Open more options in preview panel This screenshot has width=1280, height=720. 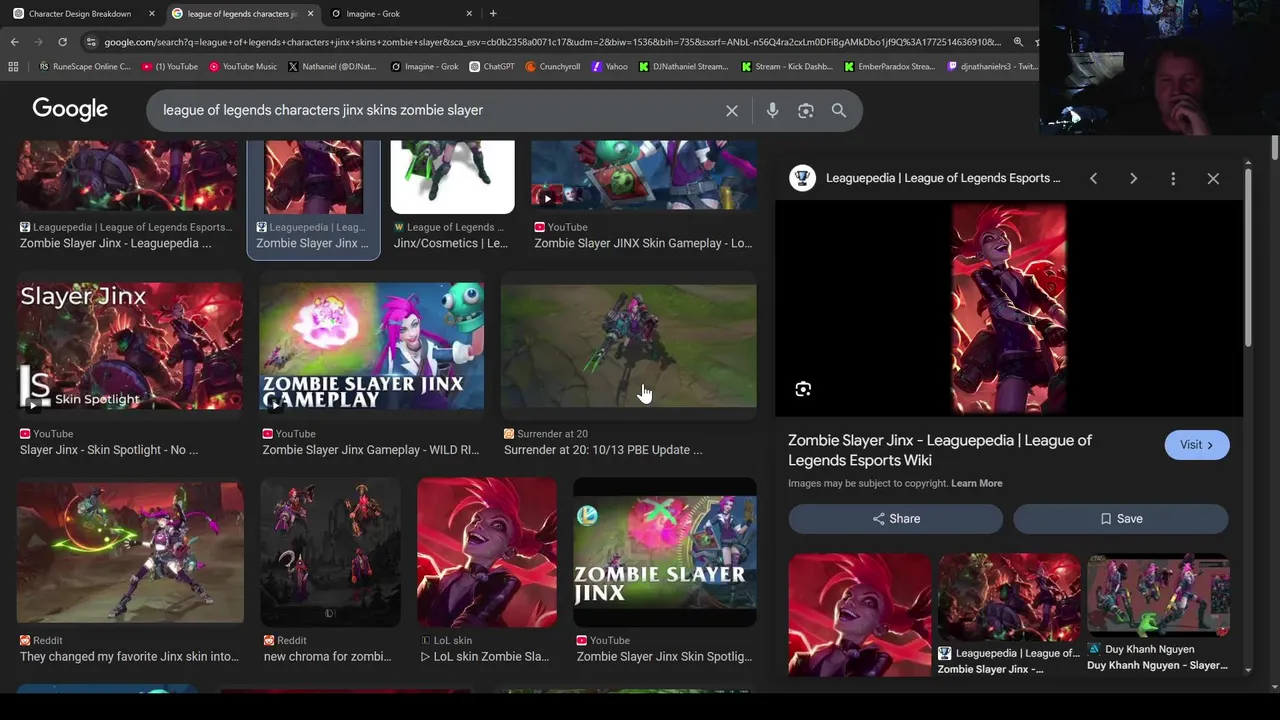1173,178
